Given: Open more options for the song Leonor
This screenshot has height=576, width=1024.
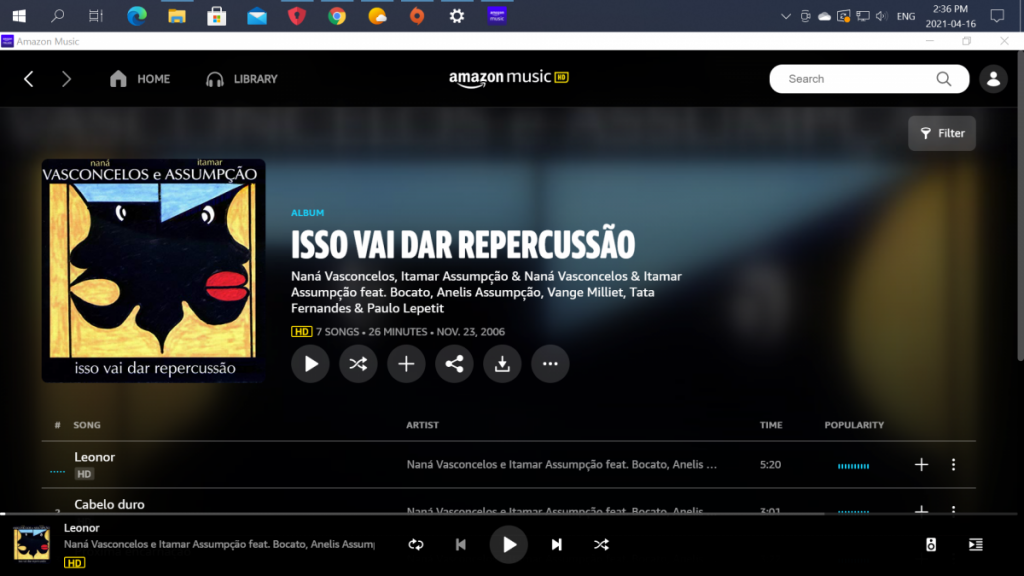Looking at the screenshot, I should (x=953, y=465).
